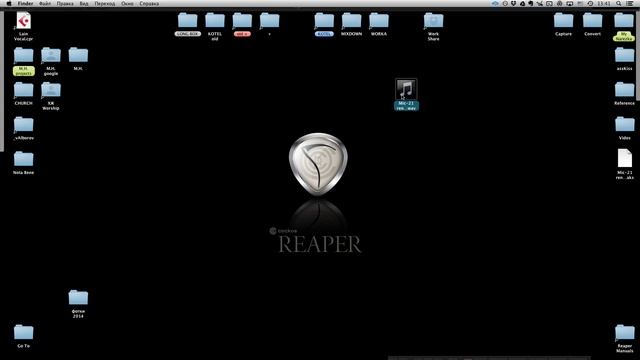The image size is (640, 360).
Task: Open the Справка menu
Action: [x=149, y=4]
